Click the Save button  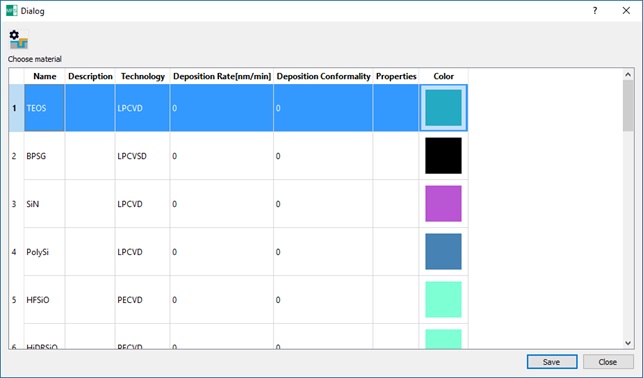tap(552, 362)
